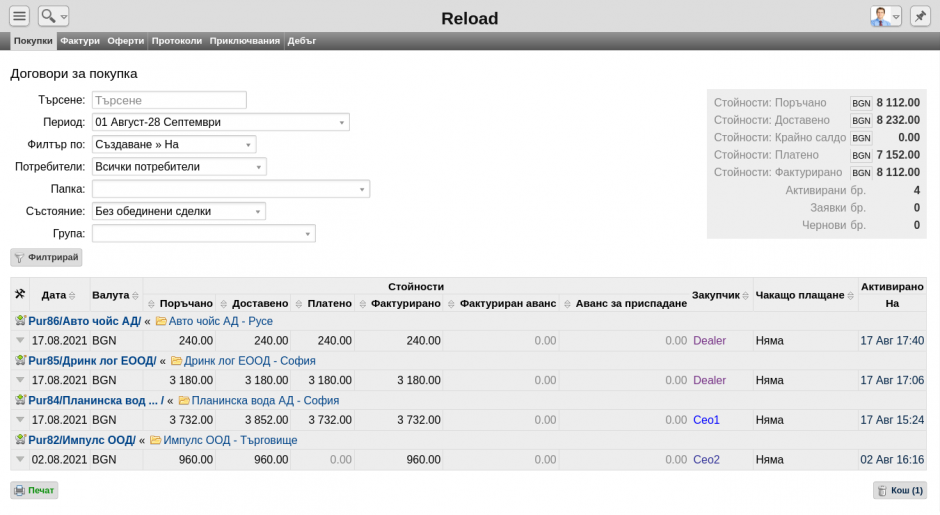940x515 pixels.
Task: Click the Печат print button
Action: click(34, 490)
